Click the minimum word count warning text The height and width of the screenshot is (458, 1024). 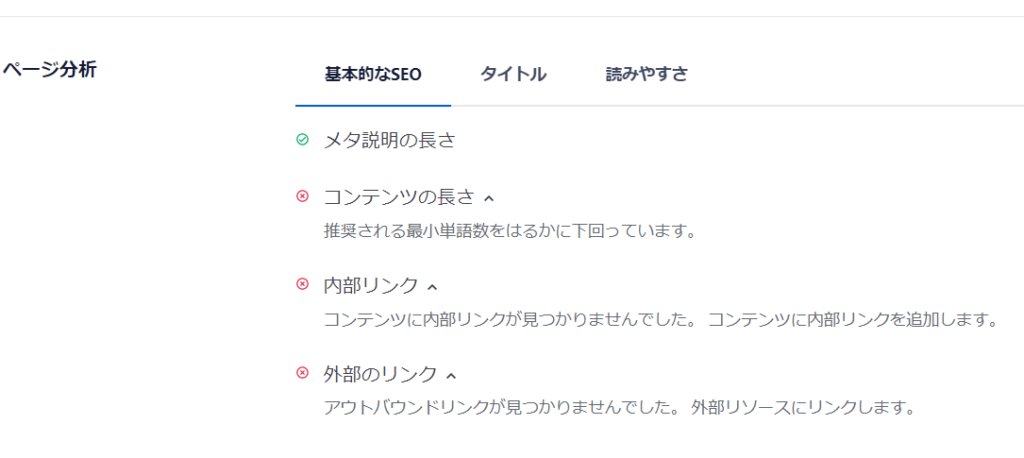[509, 231]
